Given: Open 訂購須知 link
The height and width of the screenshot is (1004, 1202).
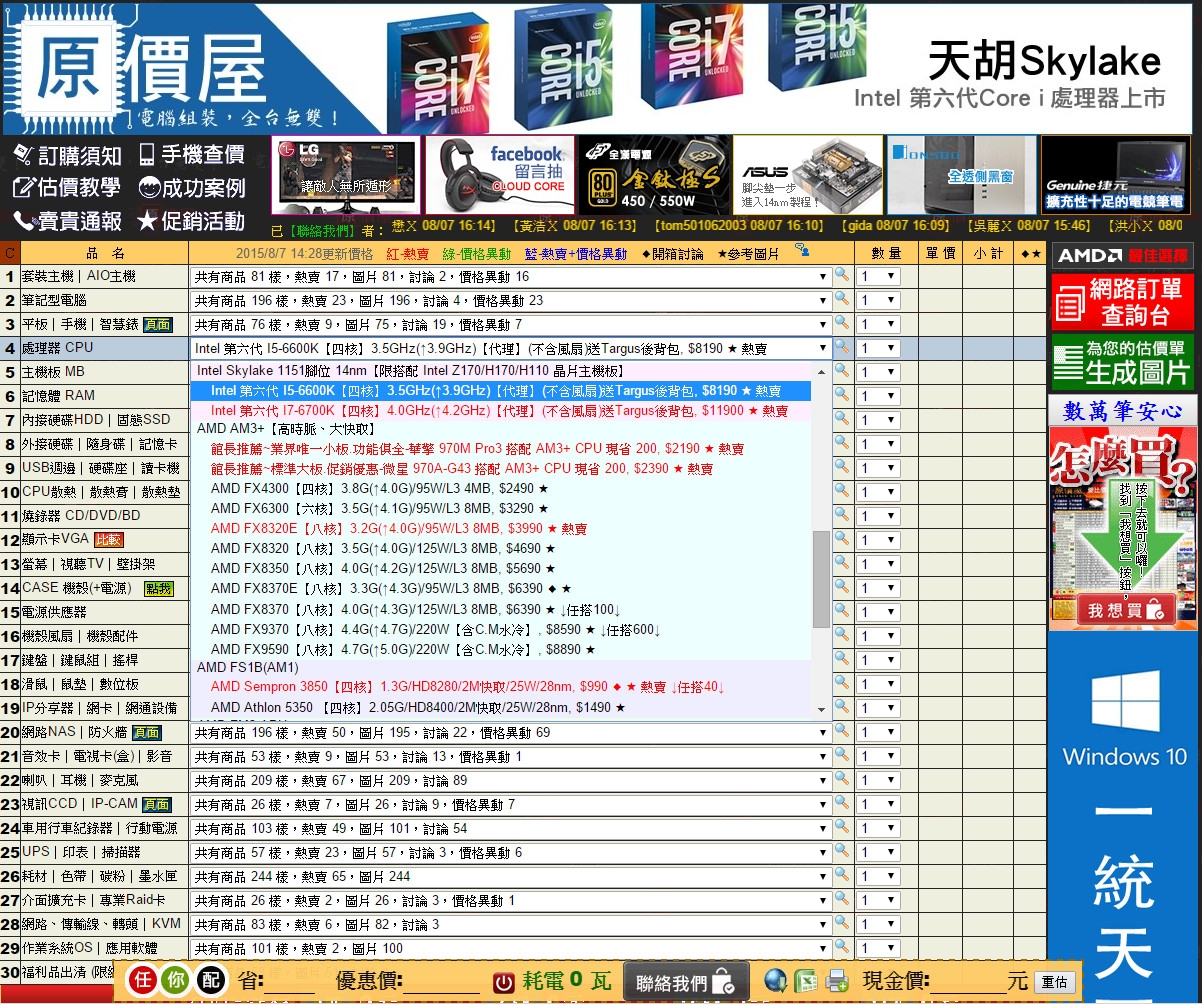Looking at the screenshot, I should (x=67, y=155).
